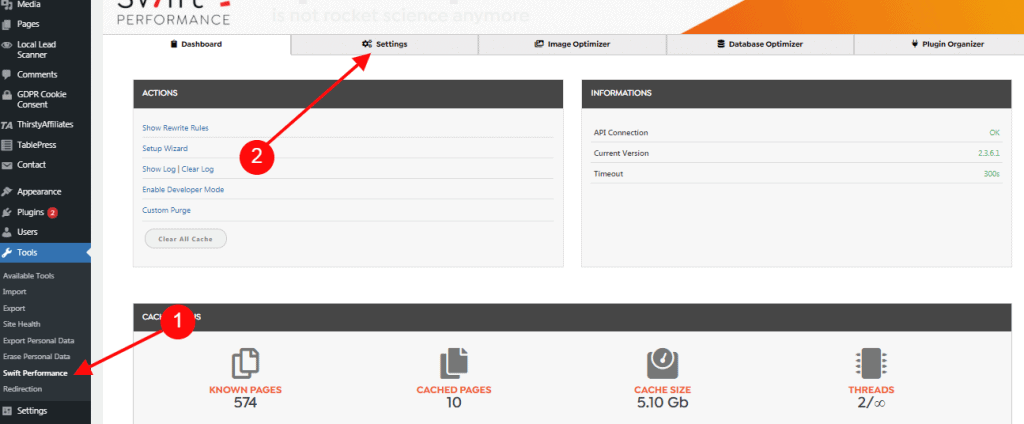
Task: Open ThirstyAffiliates menu item
Action: (x=46, y=125)
